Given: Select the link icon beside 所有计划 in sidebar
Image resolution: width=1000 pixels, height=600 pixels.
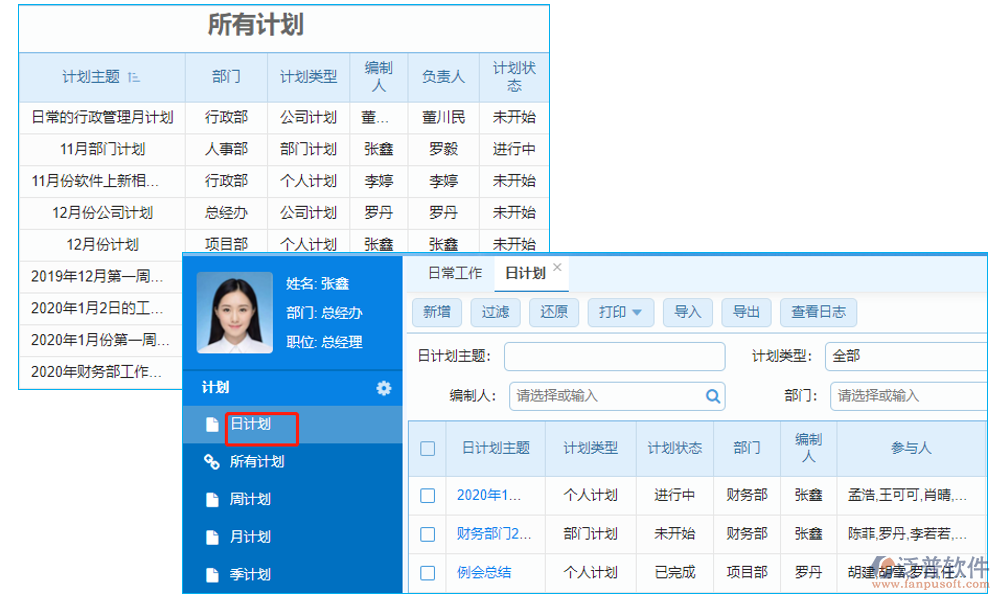Looking at the screenshot, I should (x=211, y=461).
